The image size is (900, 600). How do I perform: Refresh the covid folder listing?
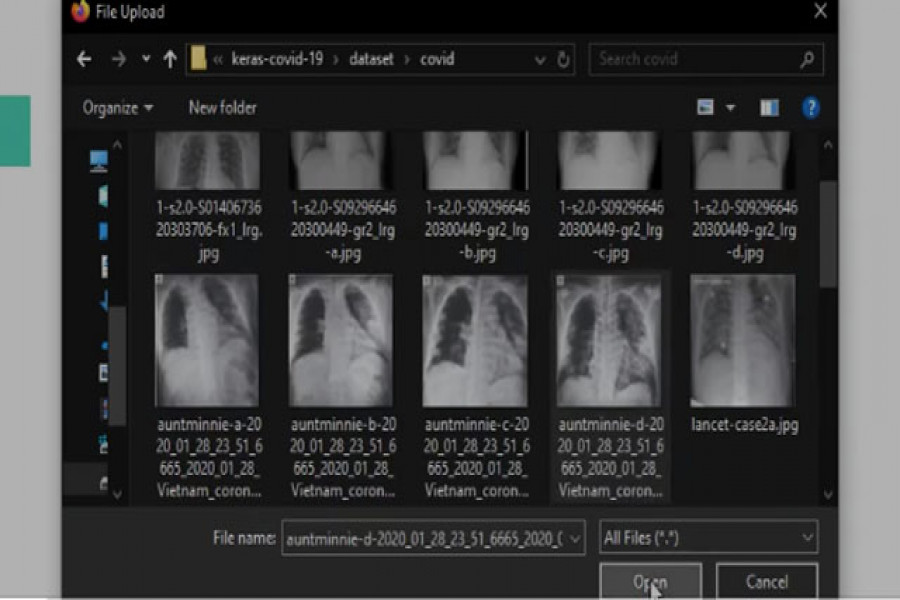[x=564, y=59]
